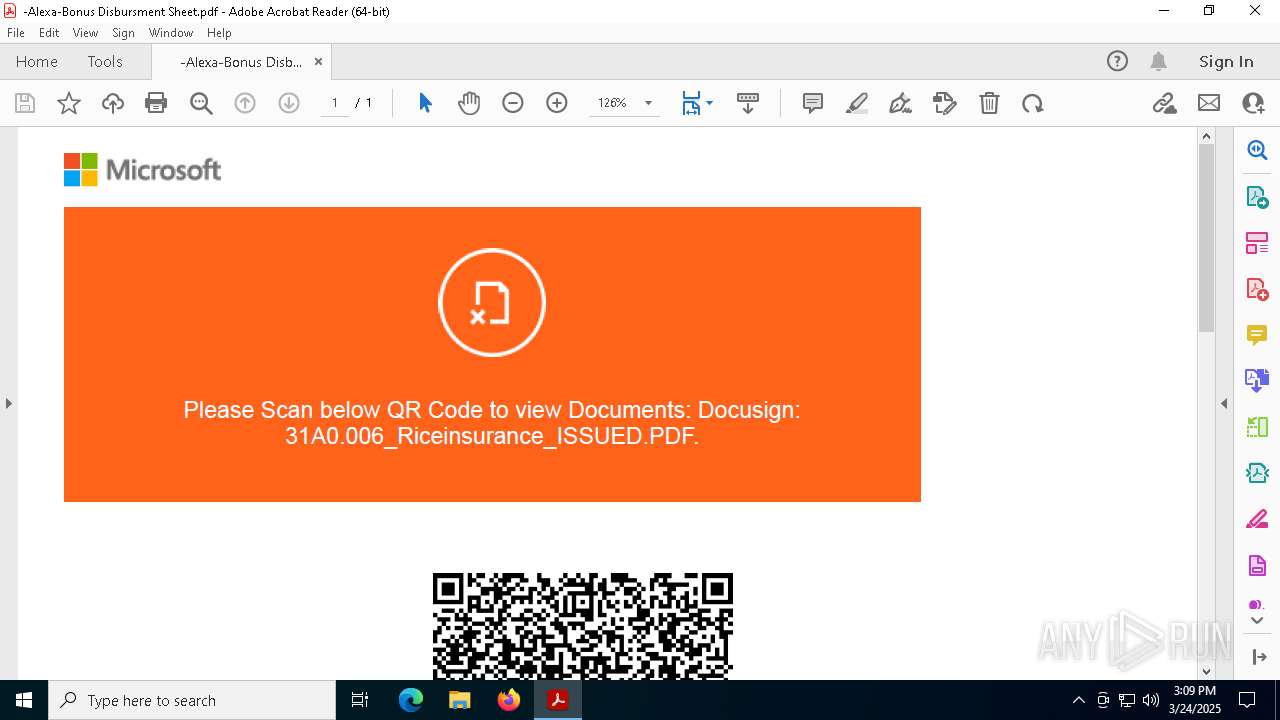Click the trash delete icon
This screenshot has width=1280, height=720.
coord(989,103)
